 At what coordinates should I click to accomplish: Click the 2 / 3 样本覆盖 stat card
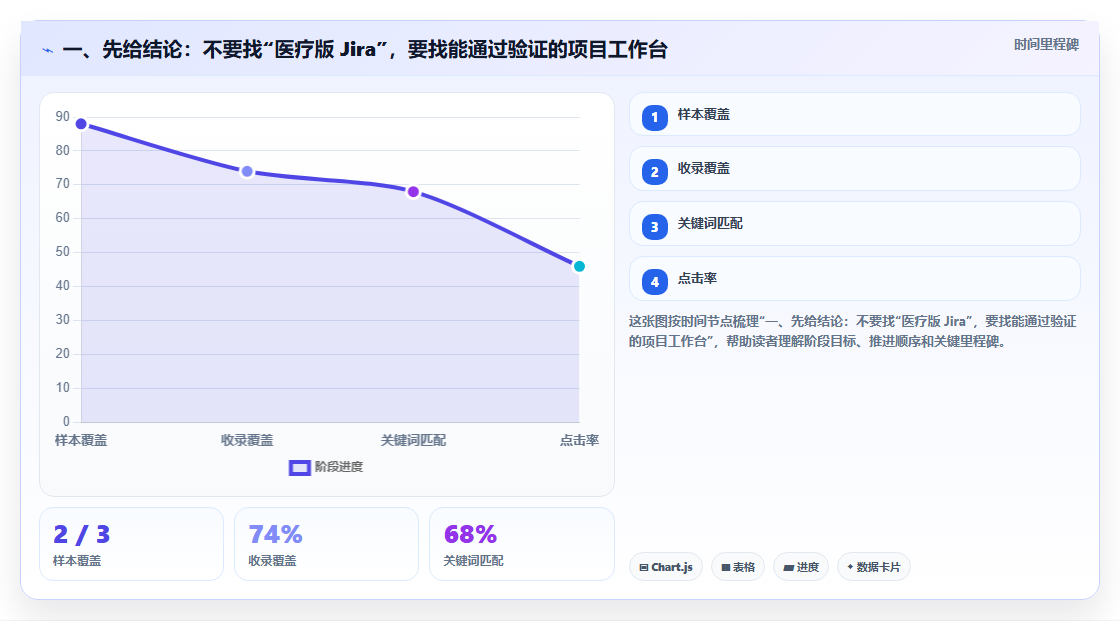(x=131, y=544)
